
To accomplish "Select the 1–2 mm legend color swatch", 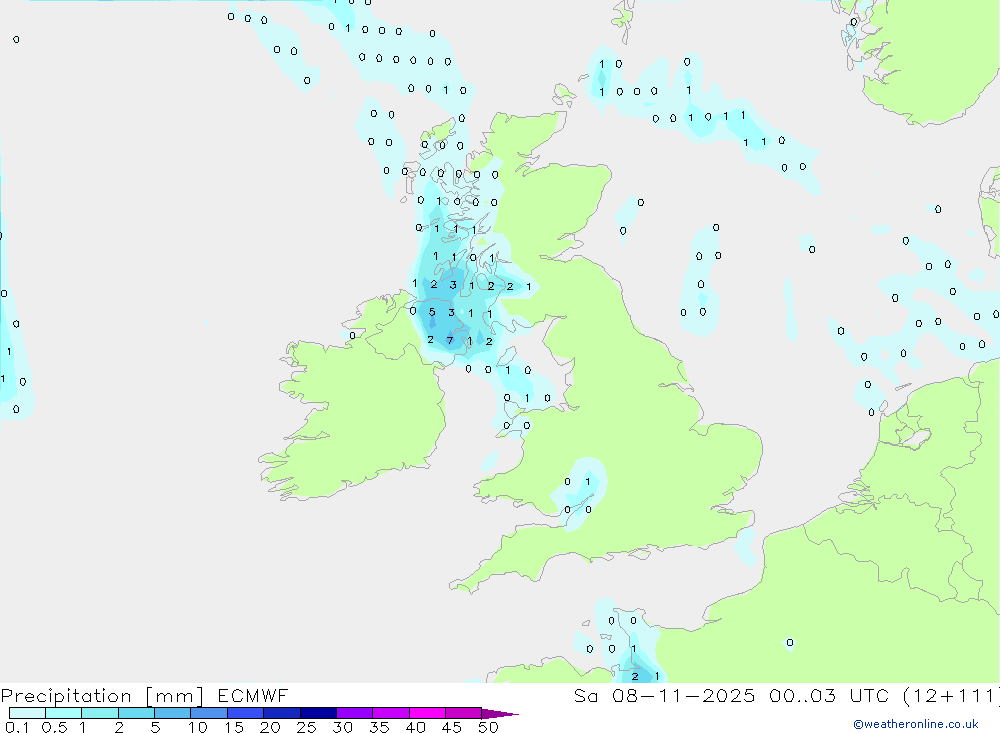I will click(99, 713).
